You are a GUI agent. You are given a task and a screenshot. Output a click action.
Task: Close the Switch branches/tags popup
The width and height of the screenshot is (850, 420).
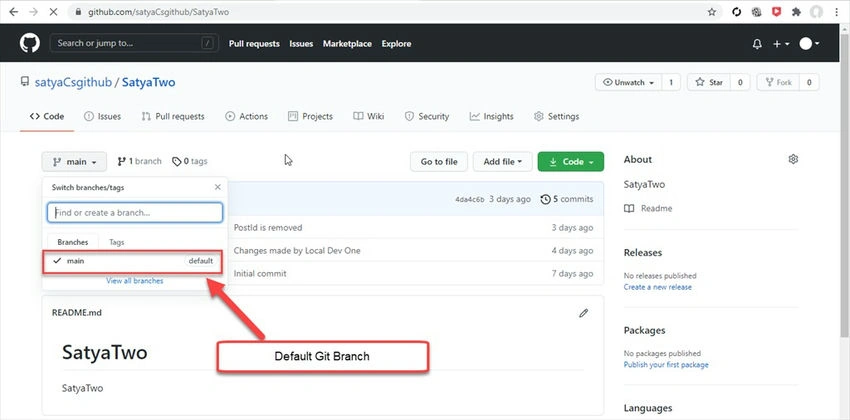click(218, 187)
